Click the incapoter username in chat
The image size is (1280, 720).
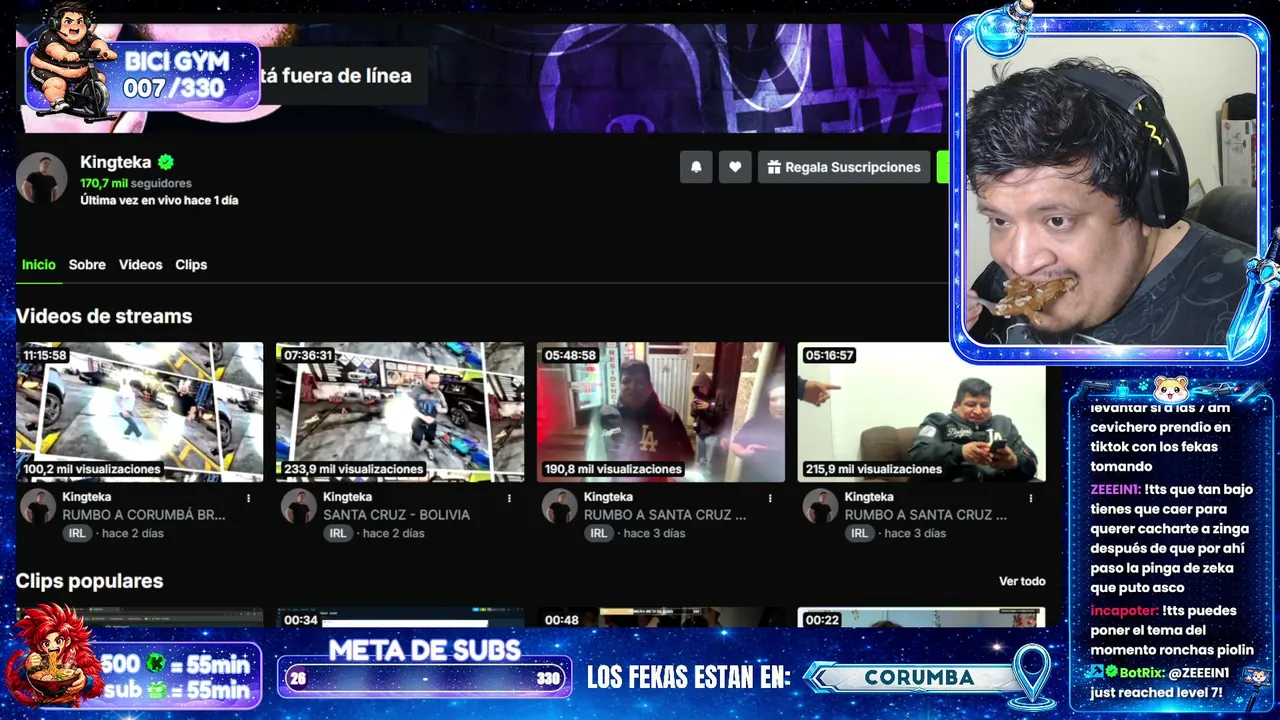tap(1124, 611)
